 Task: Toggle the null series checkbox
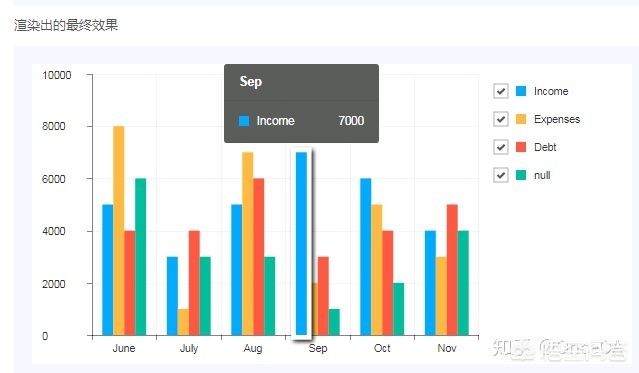500,175
